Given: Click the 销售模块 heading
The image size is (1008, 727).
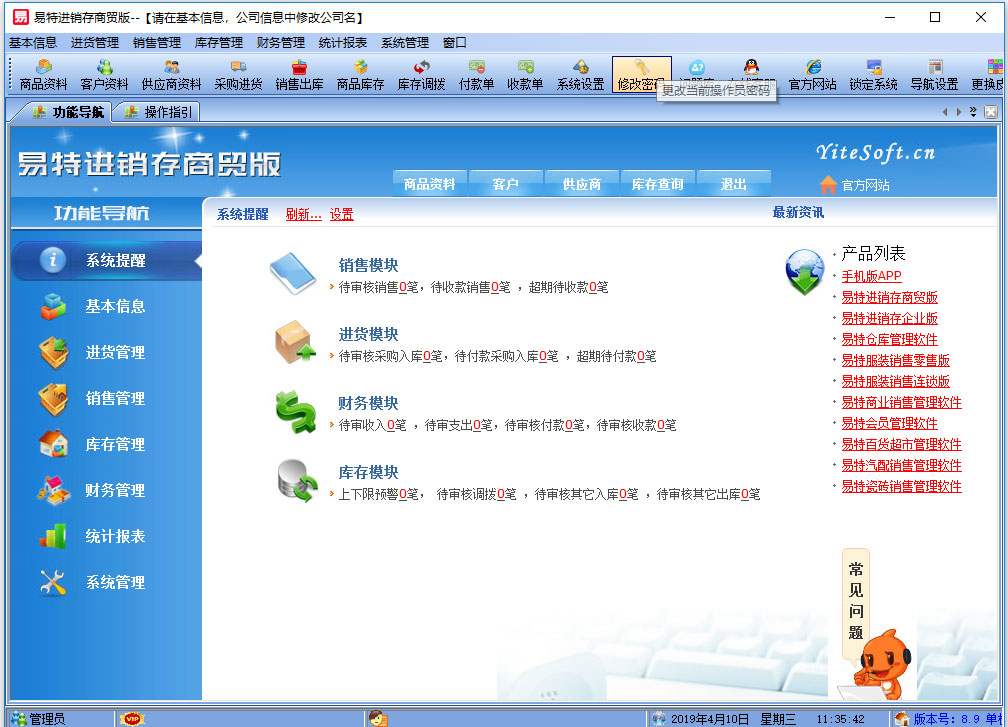Looking at the screenshot, I should [x=368, y=265].
